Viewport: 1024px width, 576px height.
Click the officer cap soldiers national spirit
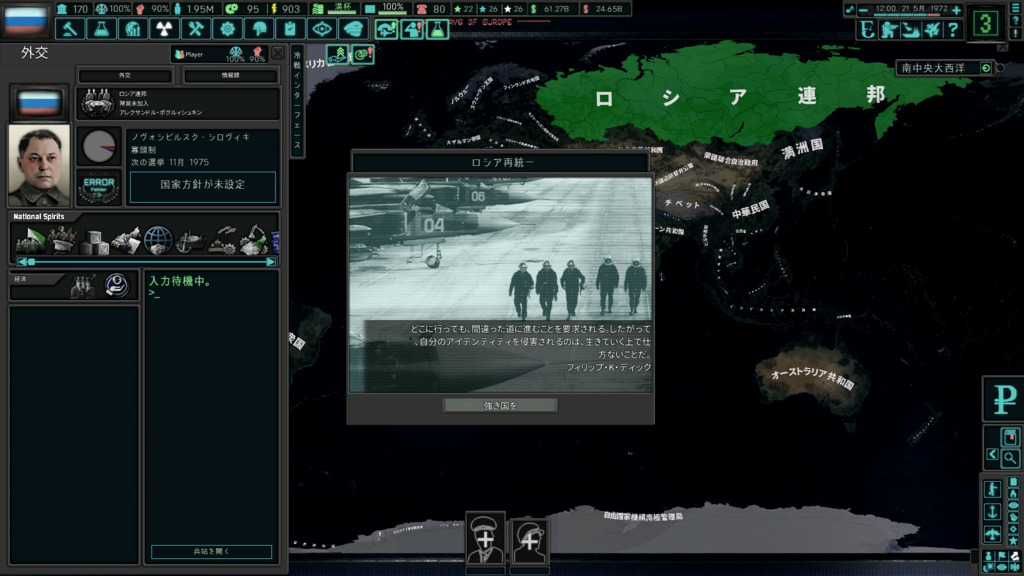(62, 240)
